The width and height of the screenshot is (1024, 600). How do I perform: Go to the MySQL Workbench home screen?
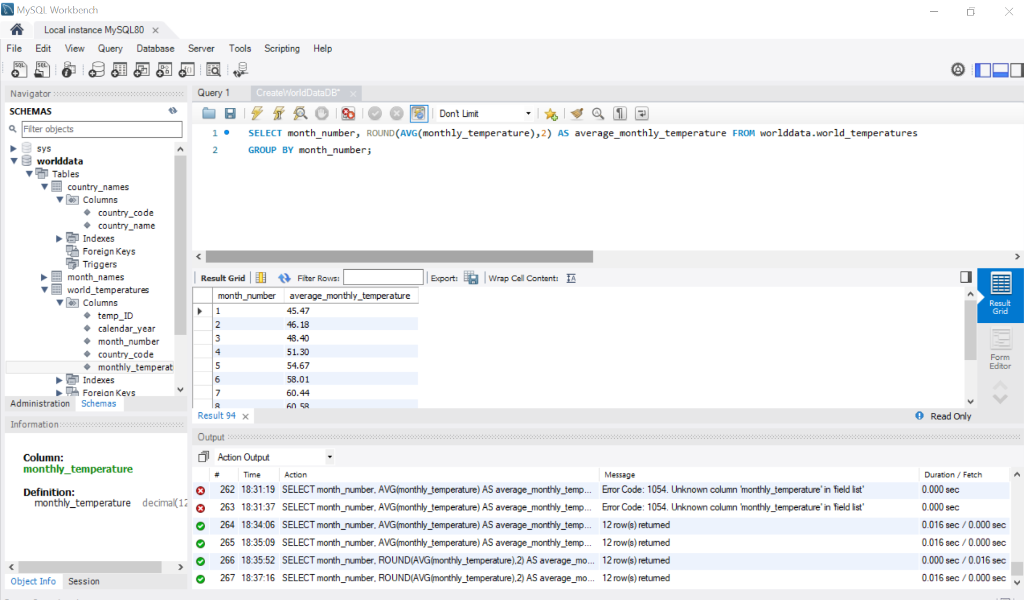16,29
